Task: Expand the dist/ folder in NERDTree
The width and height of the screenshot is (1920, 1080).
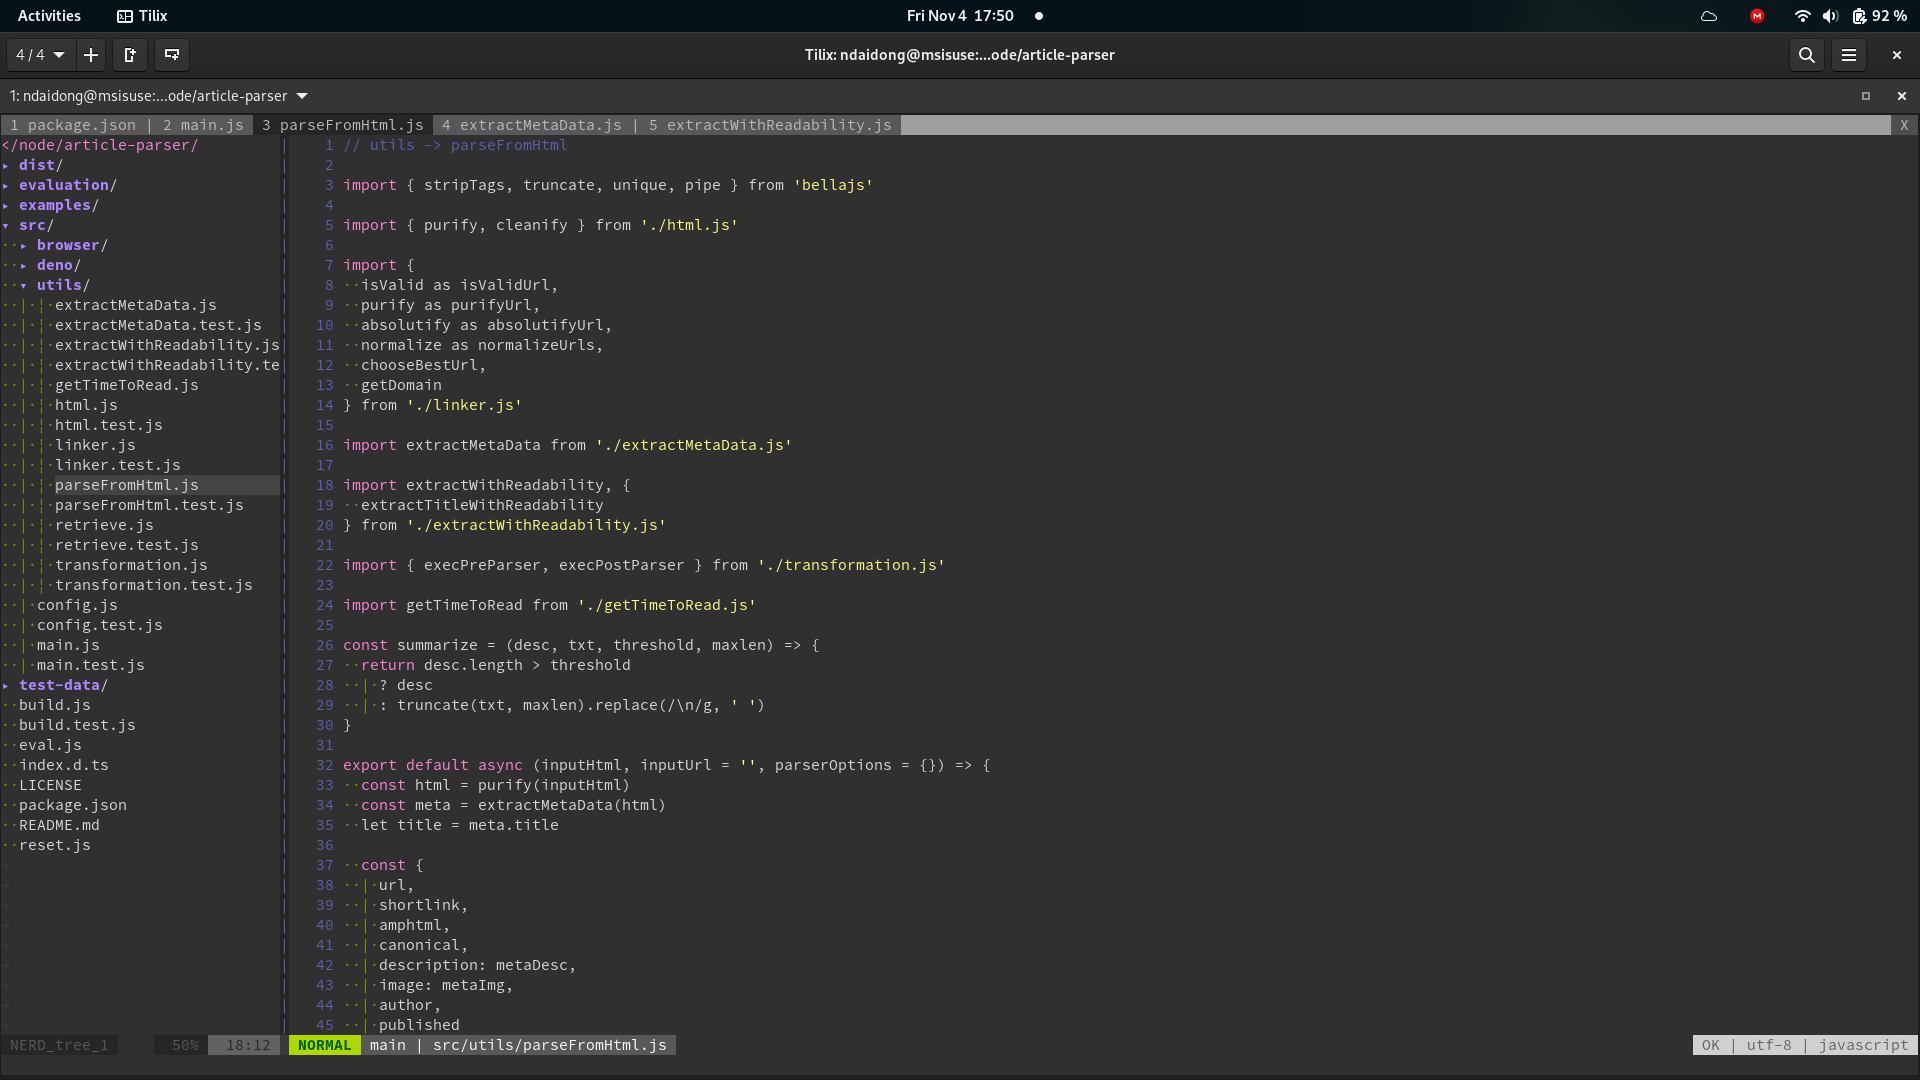Action: coord(40,165)
